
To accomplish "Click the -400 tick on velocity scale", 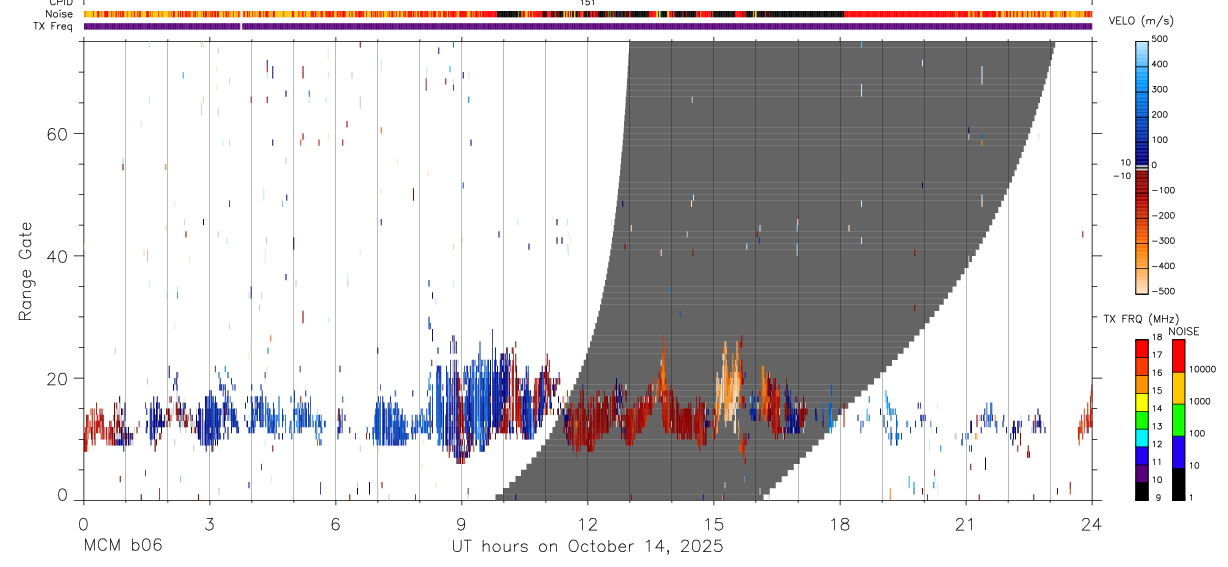I will pos(1163,267).
